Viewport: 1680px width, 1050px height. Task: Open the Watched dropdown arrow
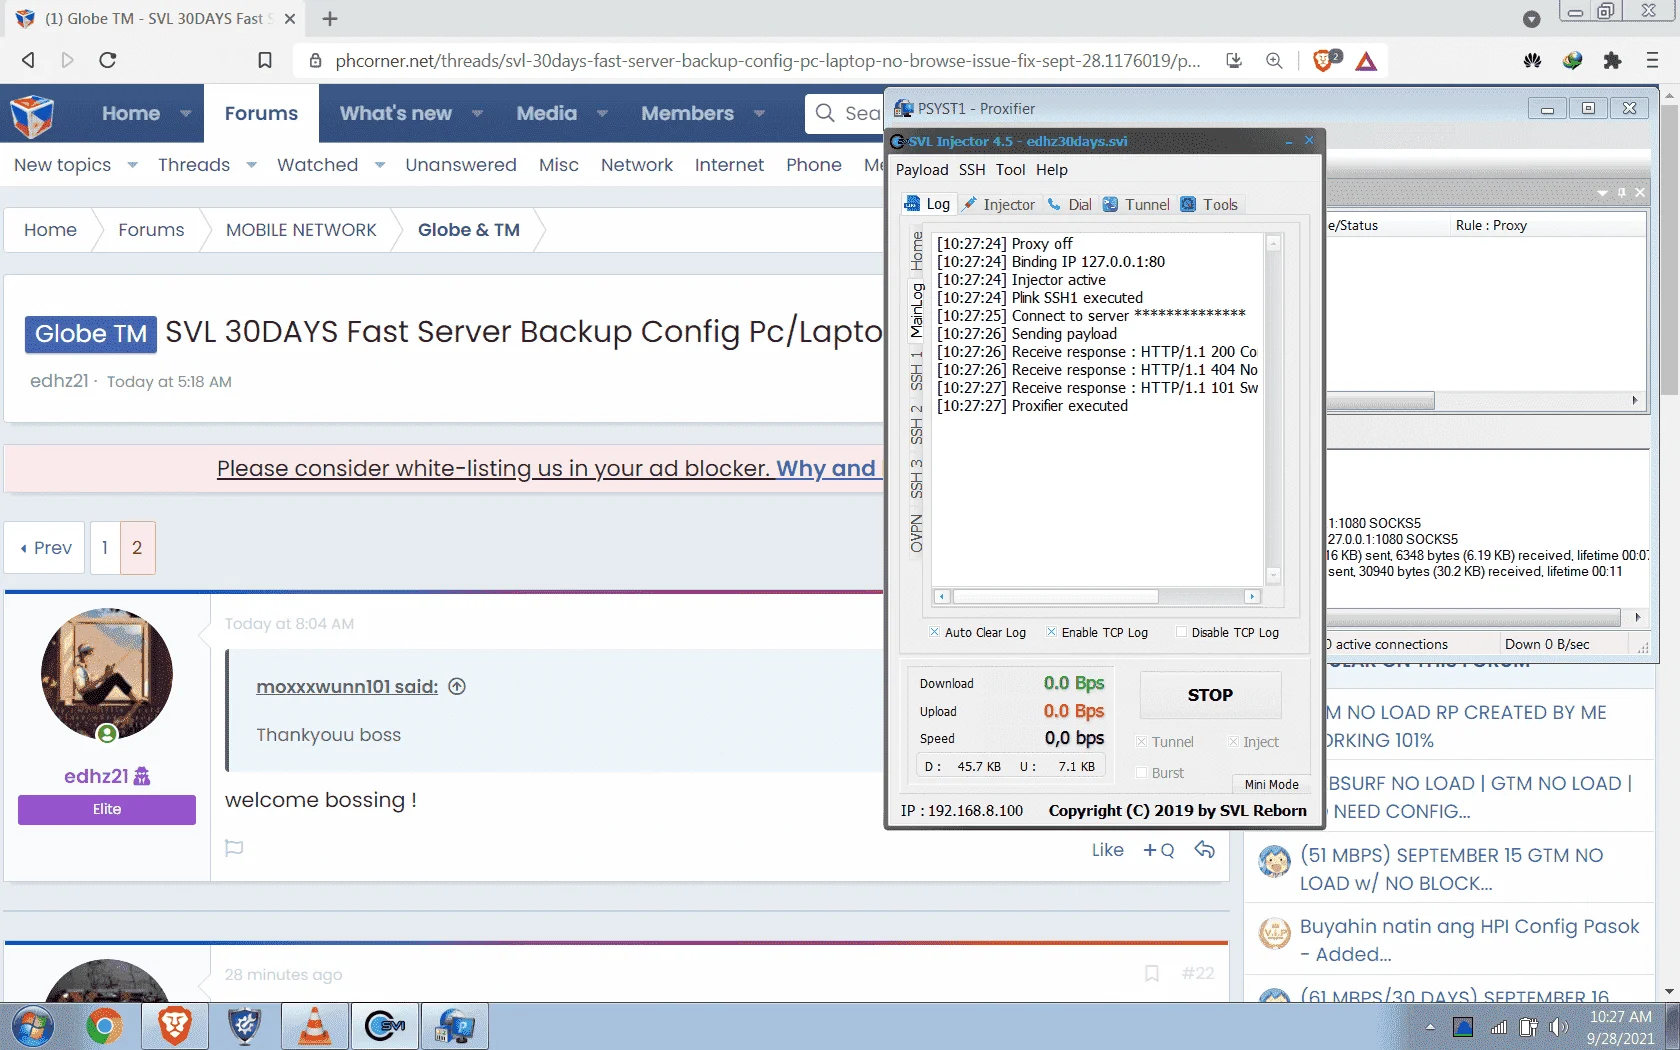(x=380, y=165)
